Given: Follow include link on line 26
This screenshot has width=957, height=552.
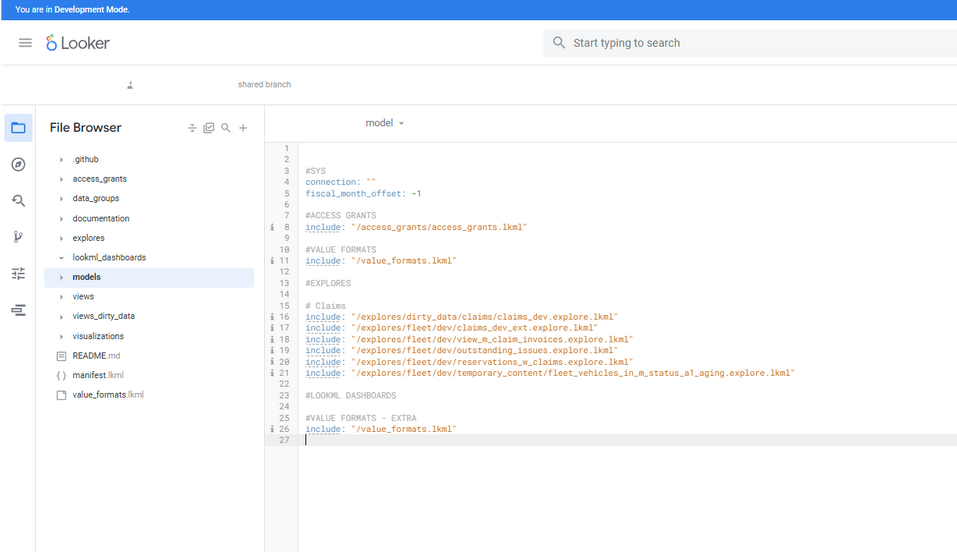Looking at the screenshot, I should 323,429.
